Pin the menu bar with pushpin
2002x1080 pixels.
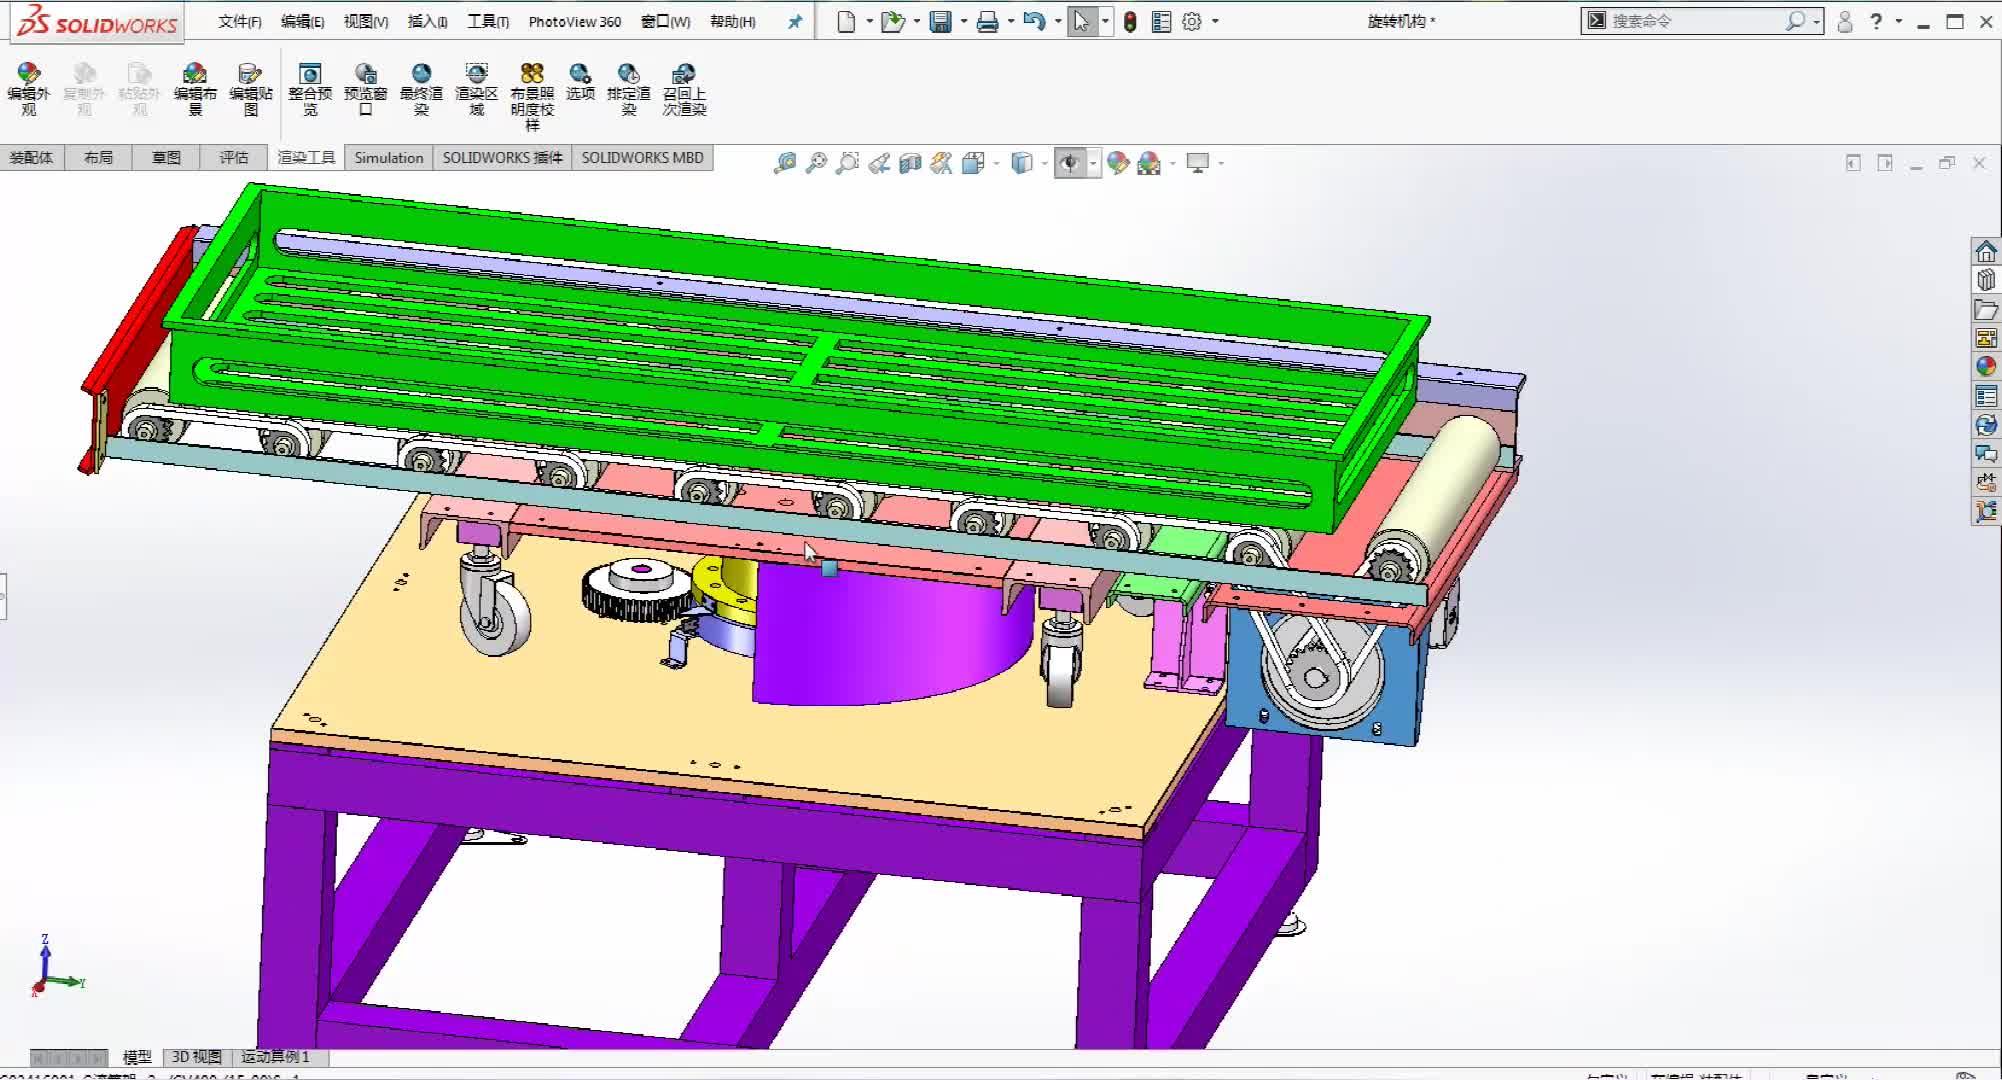795,22
